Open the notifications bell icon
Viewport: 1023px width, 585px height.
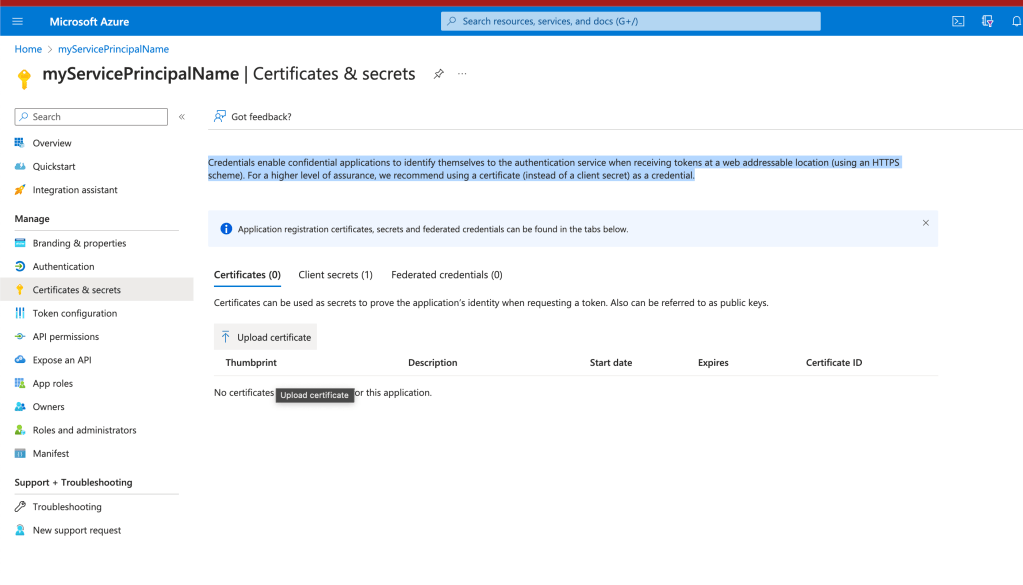pyautogui.click(x=1016, y=22)
